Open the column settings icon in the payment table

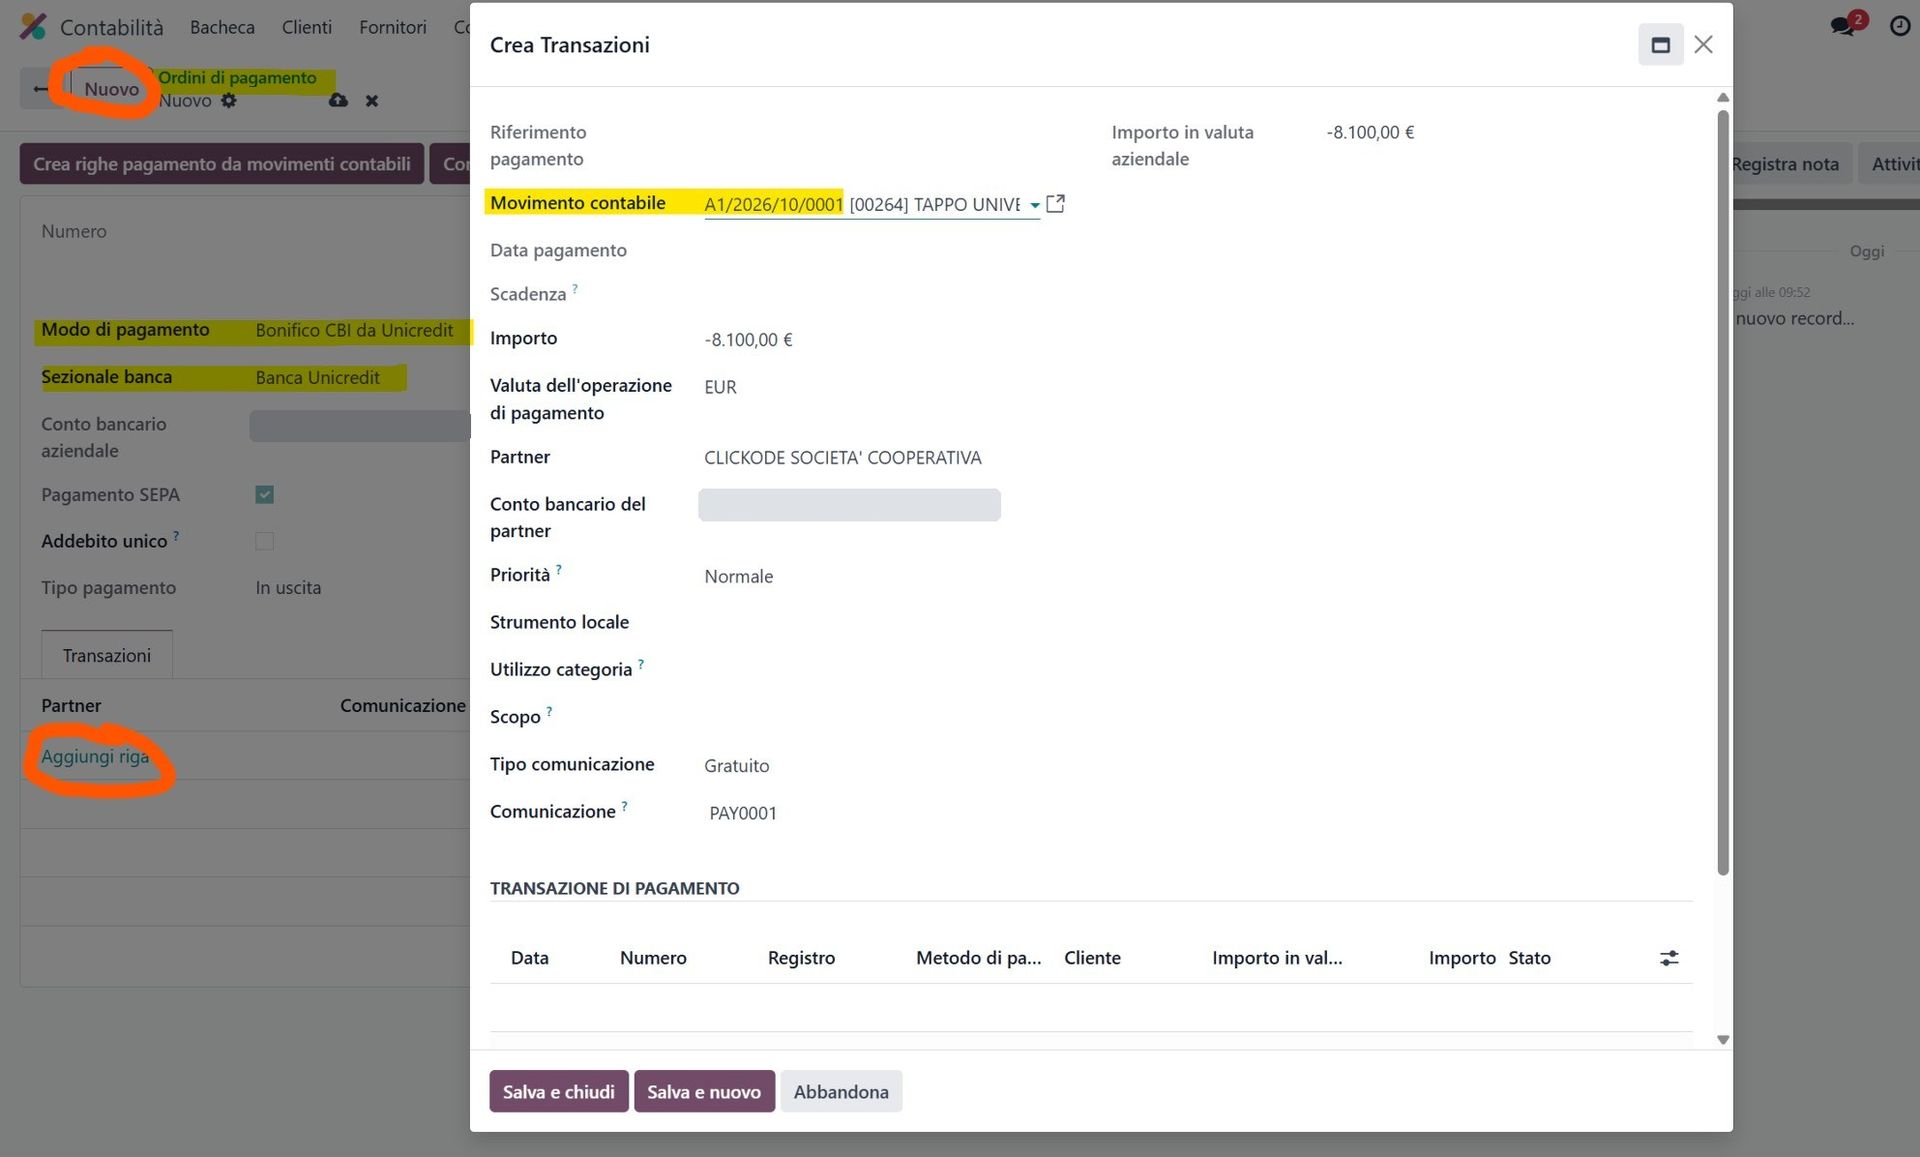pyautogui.click(x=1669, y=958)
